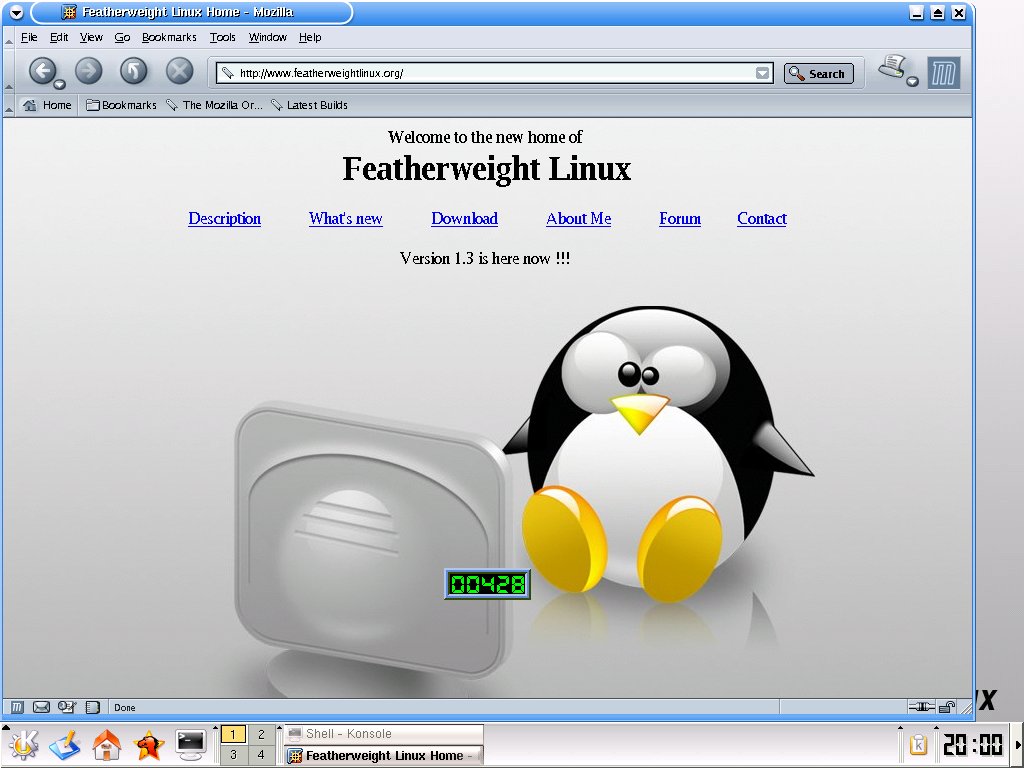Image resolution: width=1024 pixels, height=768 pixels.
Task: Launch the pencil desktop icon in panel
Action: pos(64,745)
